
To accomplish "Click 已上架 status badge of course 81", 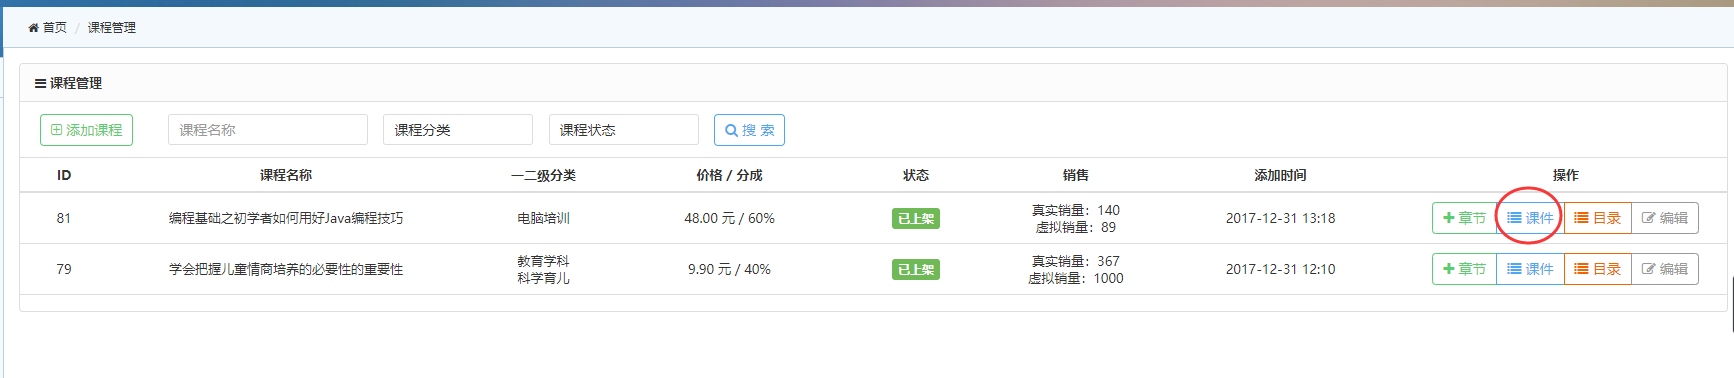I will pos(916,219).
